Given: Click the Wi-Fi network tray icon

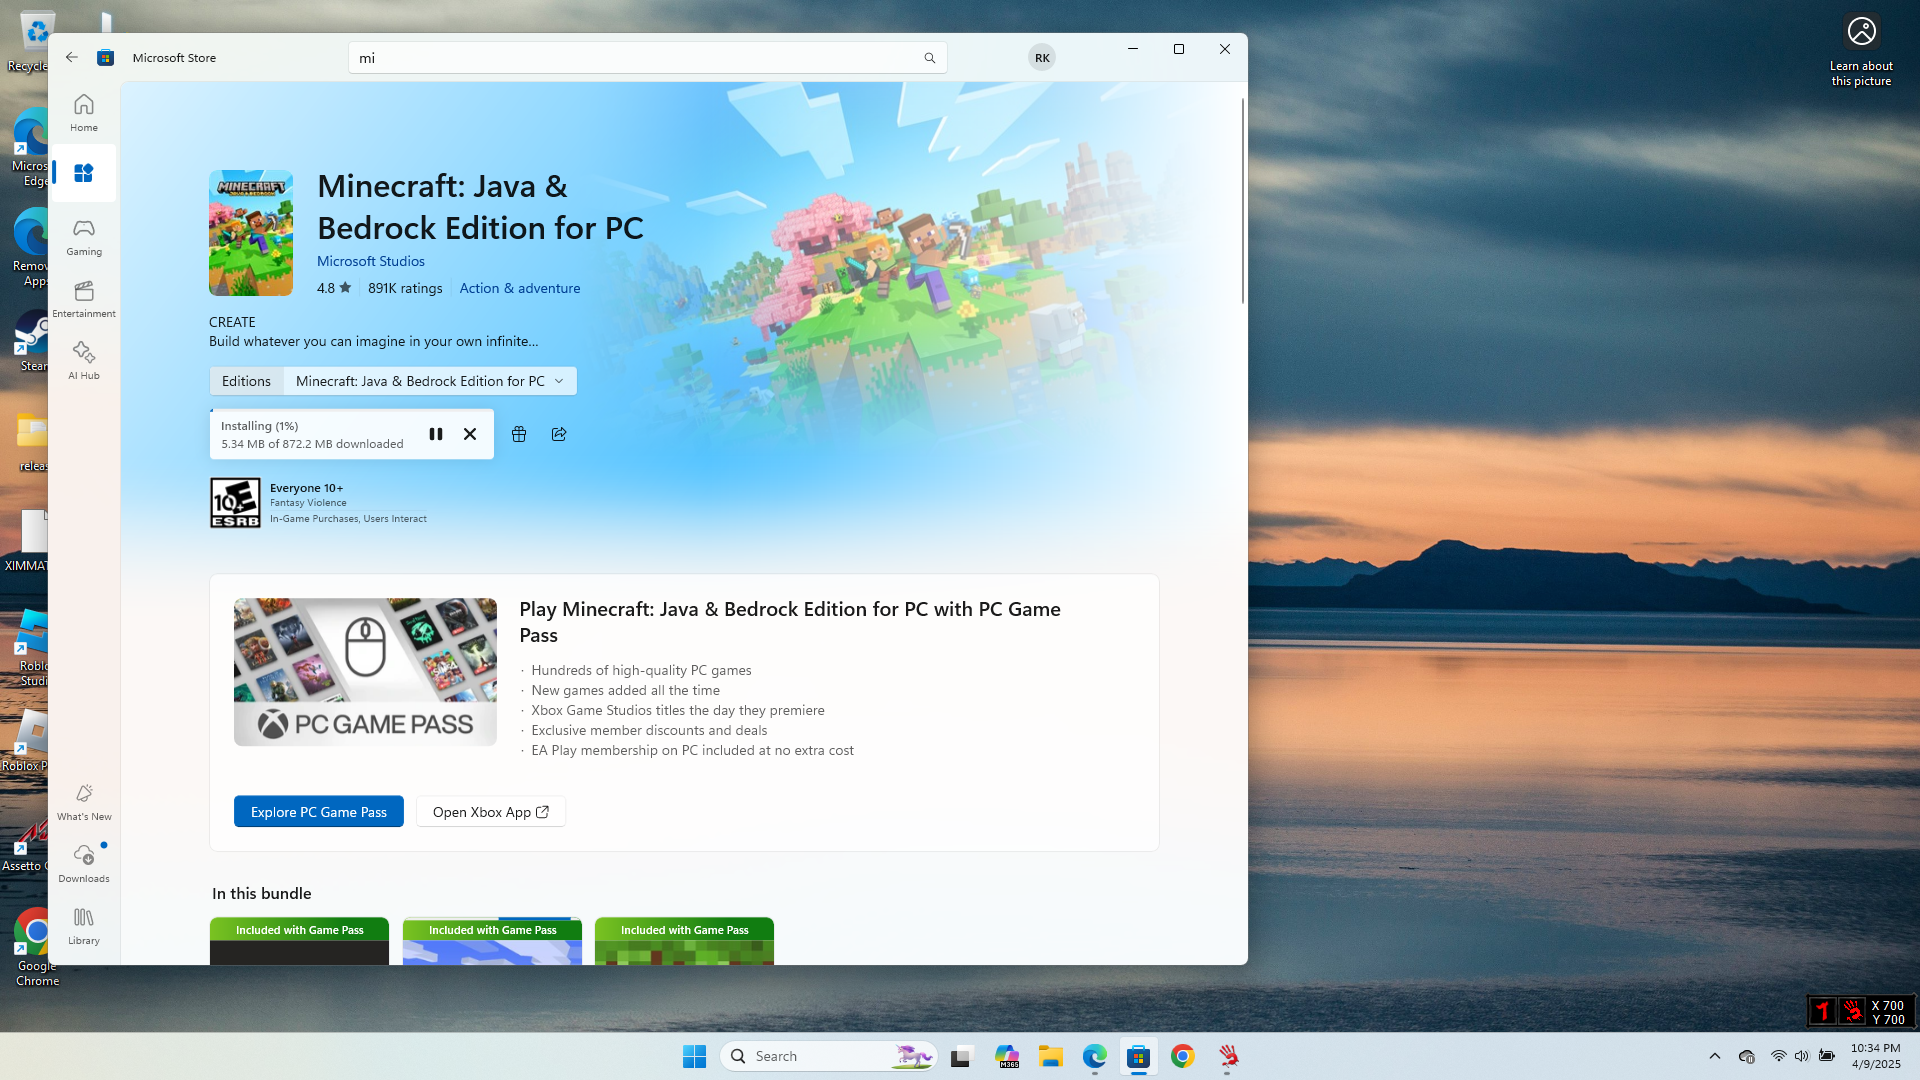Looking at the screenshot, I should click(1778, 1056).
